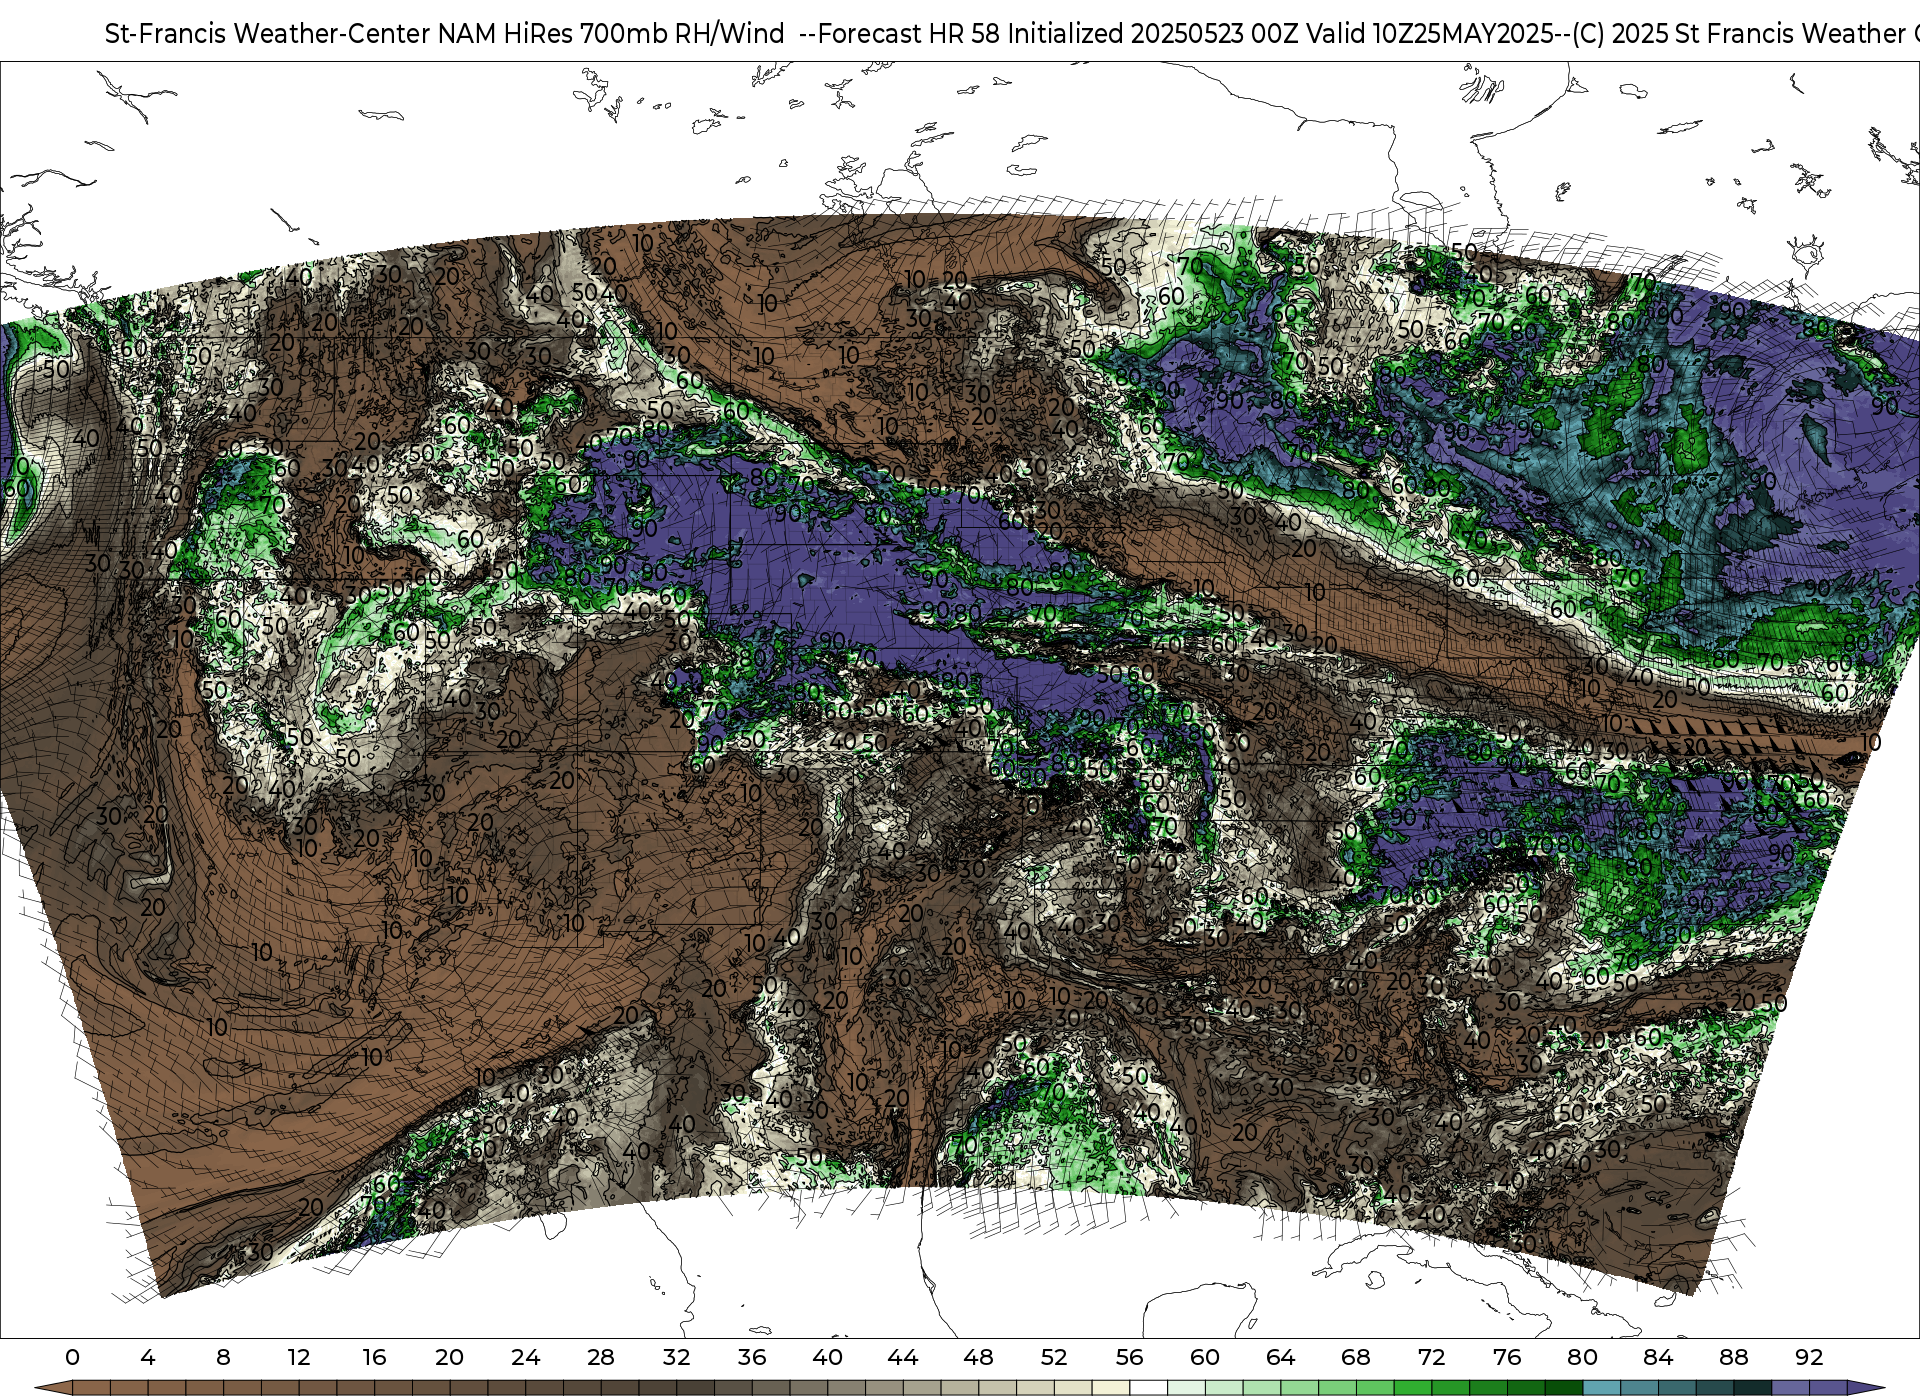Click the colorbar label '40'
This screenshot has height=1400, width=1920.
coord(827,1357)
